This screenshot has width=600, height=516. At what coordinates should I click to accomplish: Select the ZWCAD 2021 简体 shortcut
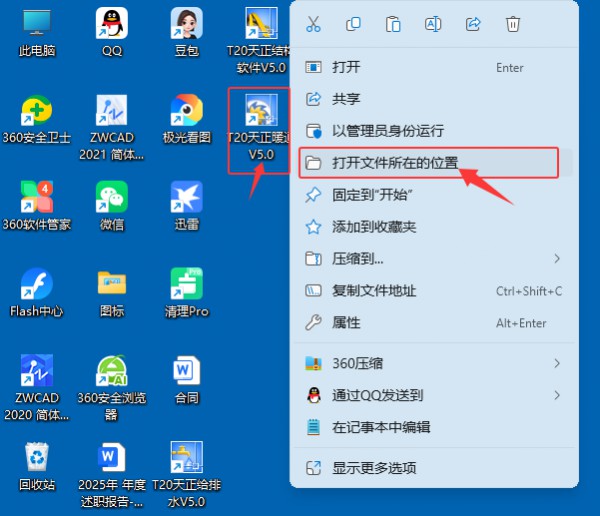click(x=112, y=128)
